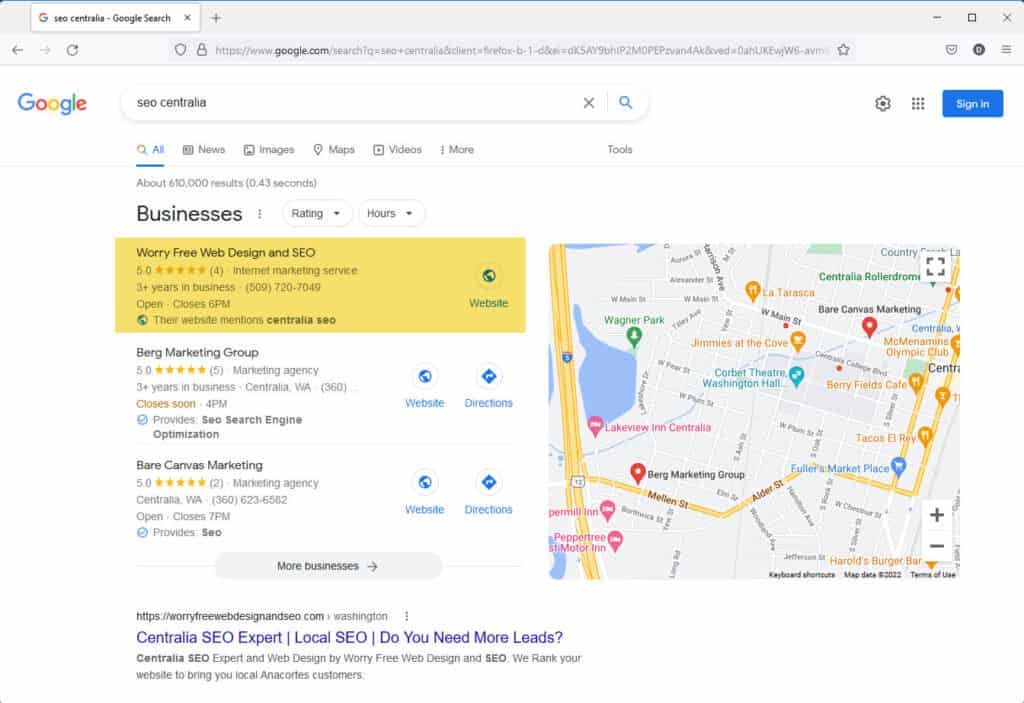Click the Berg Marketing Group map pin

(637, 472)
